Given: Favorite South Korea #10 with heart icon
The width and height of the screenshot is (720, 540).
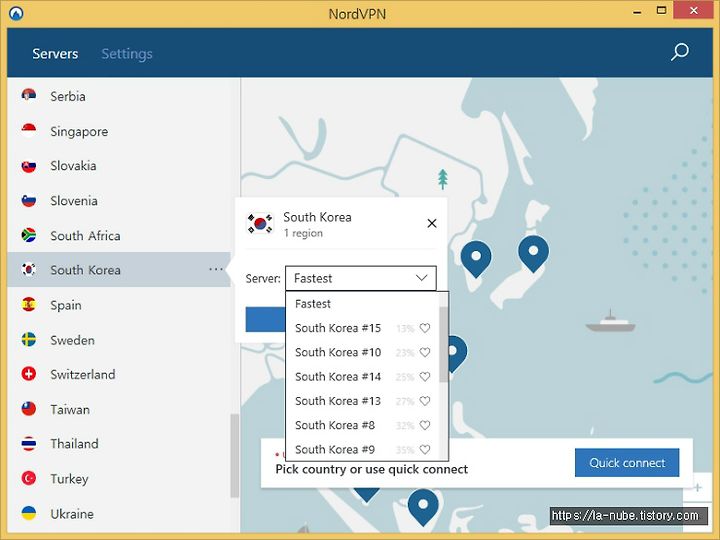Looking at the screenshot, I should [x=425, y=352].
